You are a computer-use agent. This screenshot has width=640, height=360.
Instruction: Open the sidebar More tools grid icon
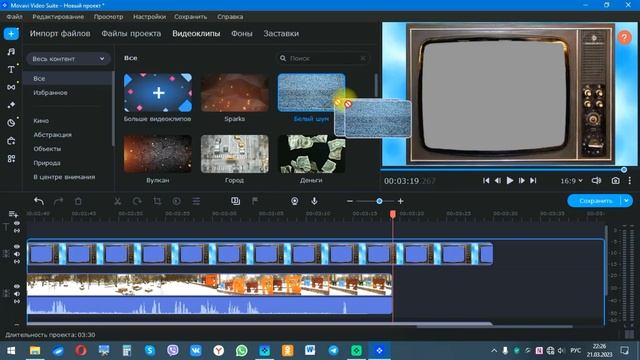[11, 158]
